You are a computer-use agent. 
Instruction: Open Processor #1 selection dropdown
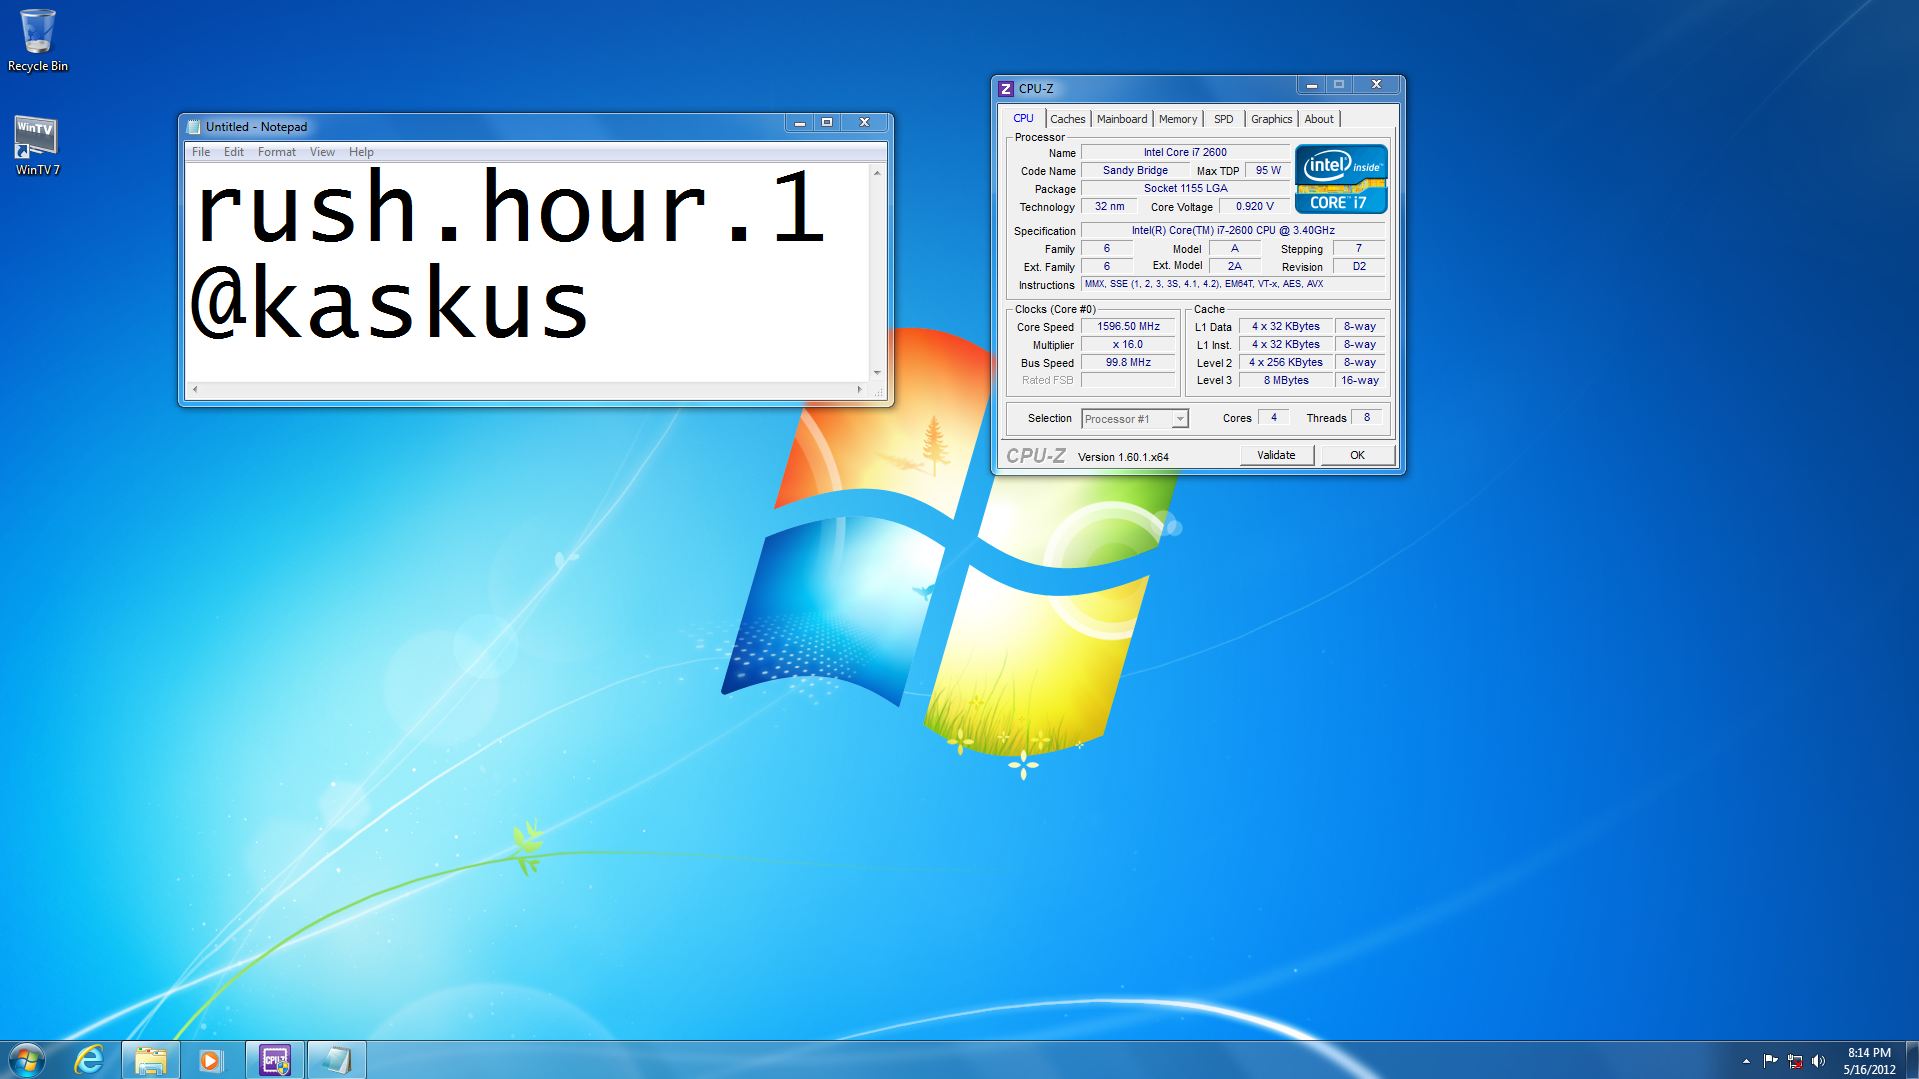[1135, 419]
